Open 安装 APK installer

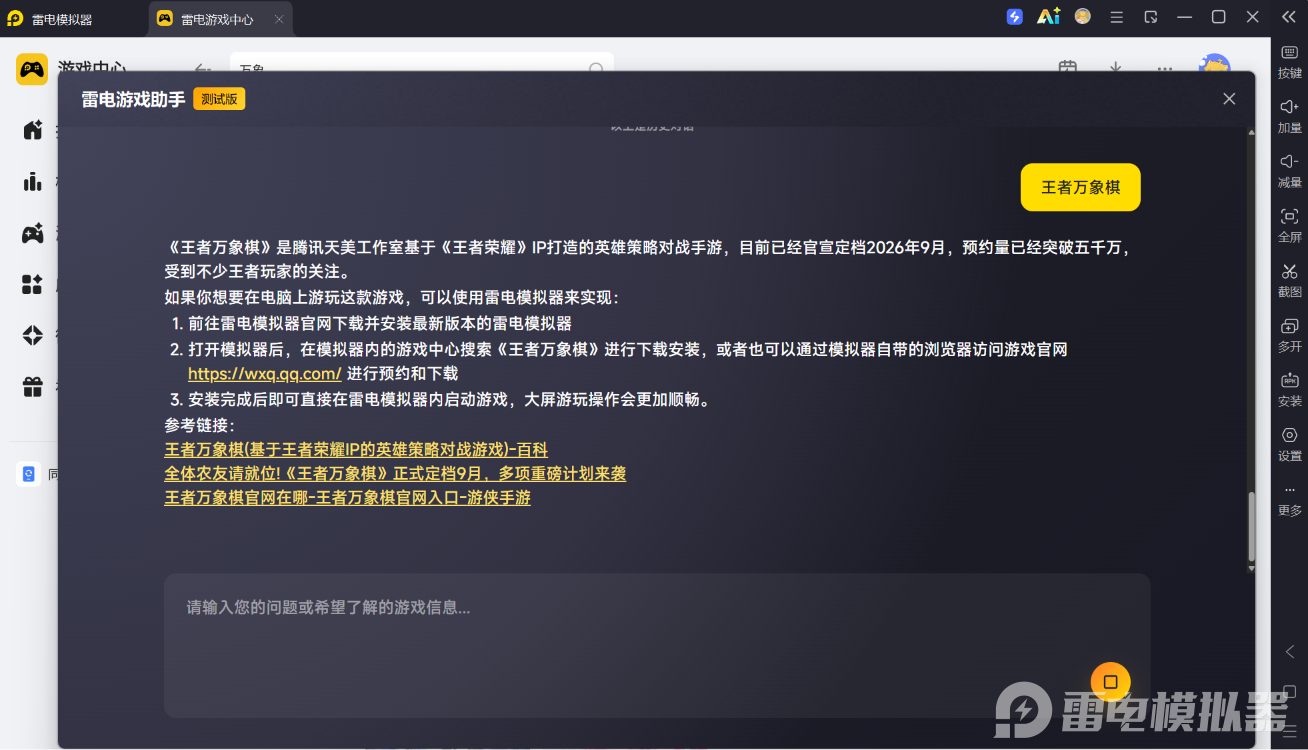(x=1290, y=390)
